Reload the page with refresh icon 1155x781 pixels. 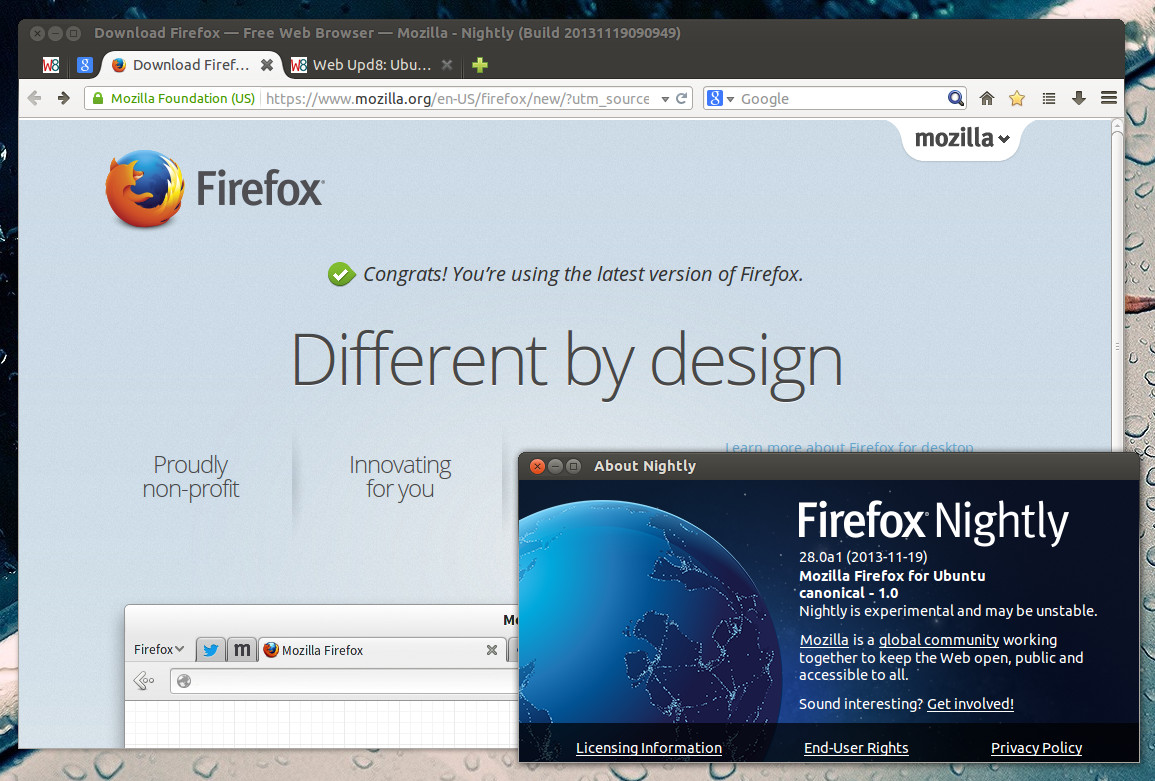(x=681, y=98)
